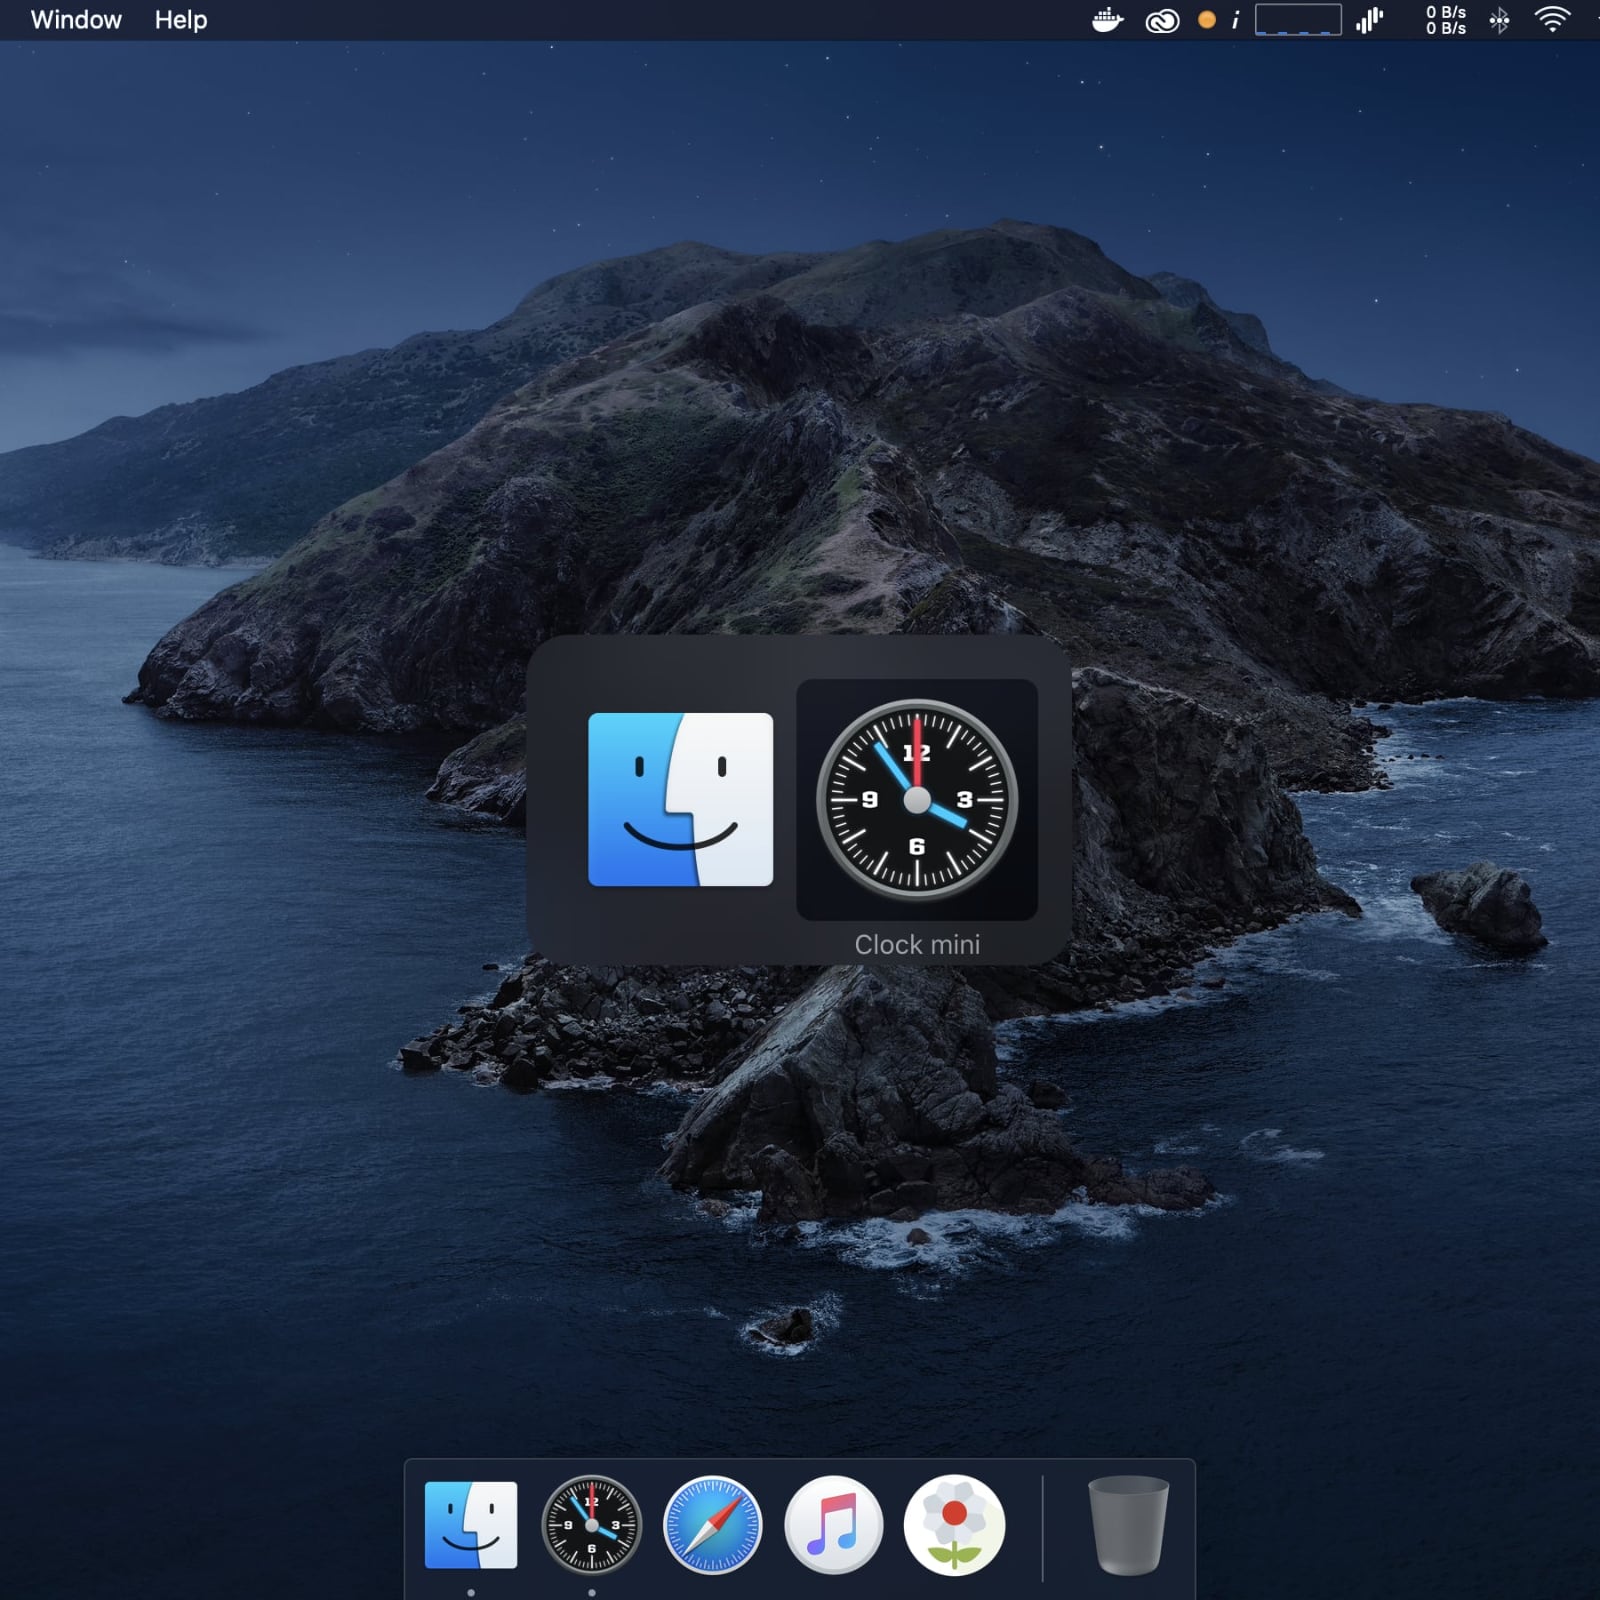The image size is (1600, 1600).
Task: Open the Bluetooth status menu
Action: (1499, 20)
